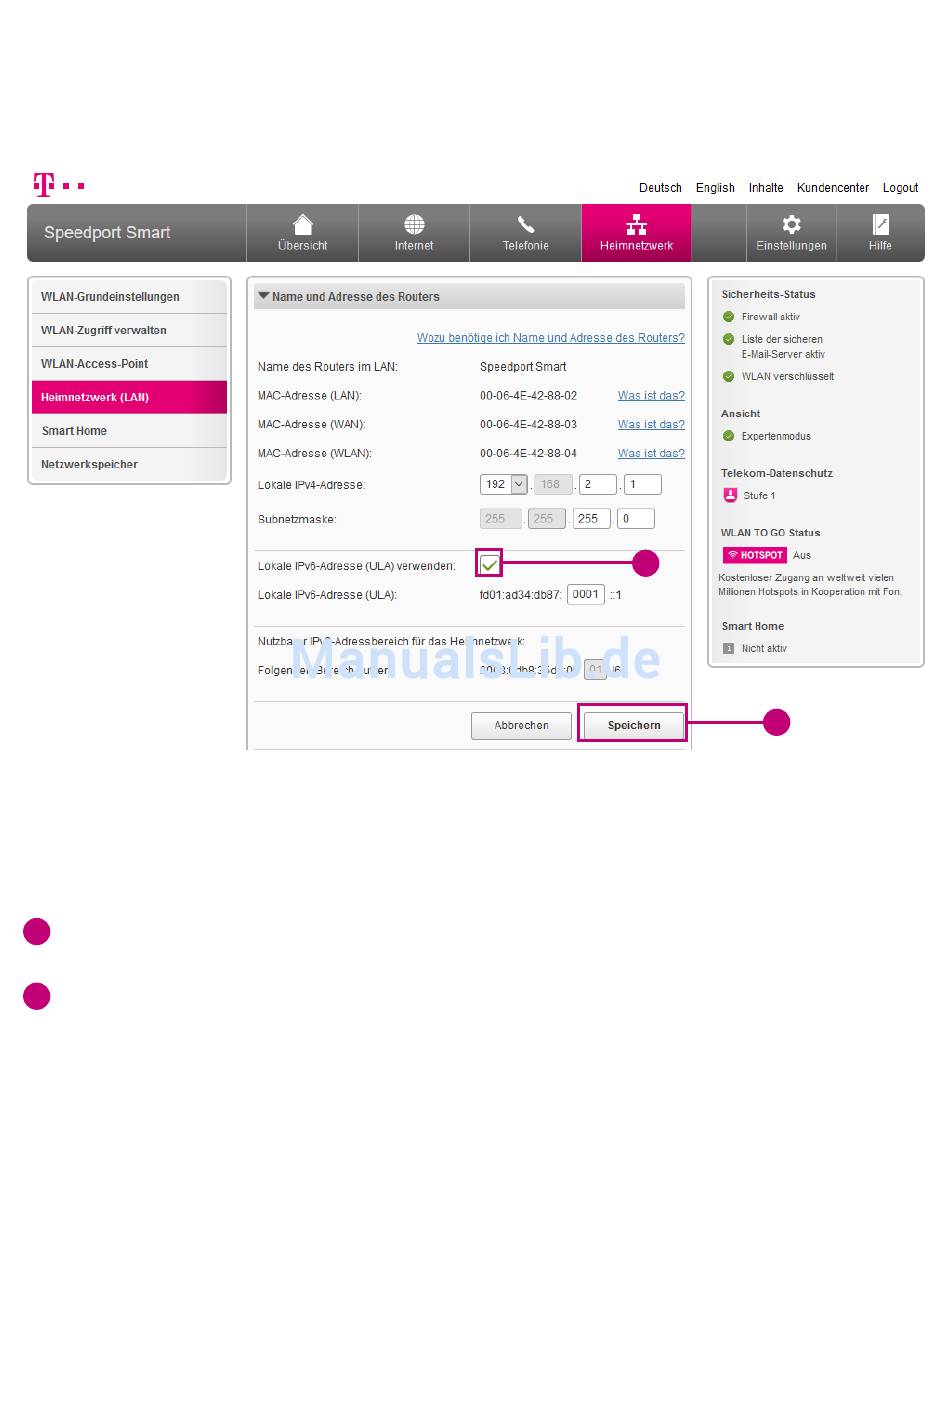The width and height of the screenshot is (950, 1425).
Task: Click the Logout link
Action: [x=900, y=188]
